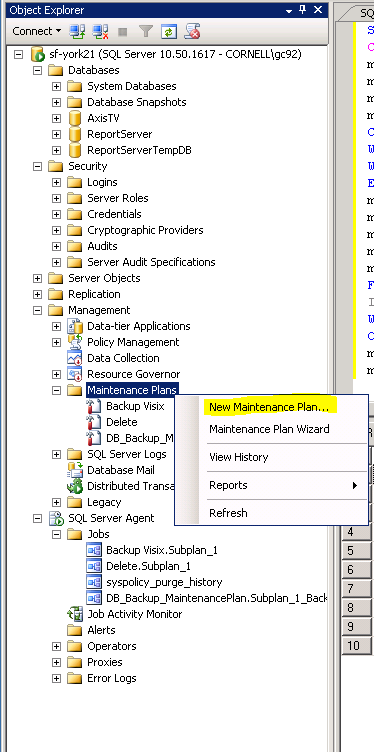Collapse the Jobs folder
Viewport: 374px width, 752px height.
tap(57, 534)
